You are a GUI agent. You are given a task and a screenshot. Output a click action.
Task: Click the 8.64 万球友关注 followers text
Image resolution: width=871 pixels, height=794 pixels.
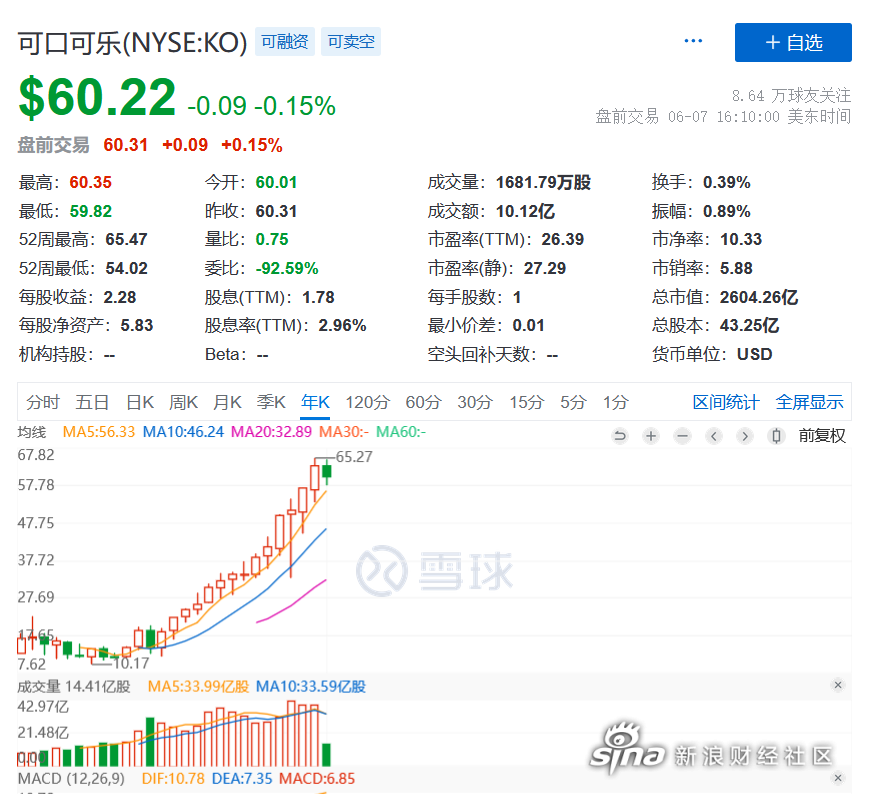click(791, 96)
